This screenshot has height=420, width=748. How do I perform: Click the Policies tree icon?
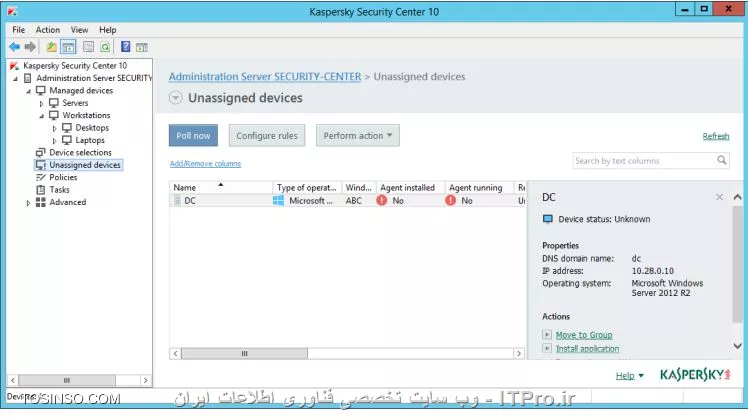click(41, 177)
